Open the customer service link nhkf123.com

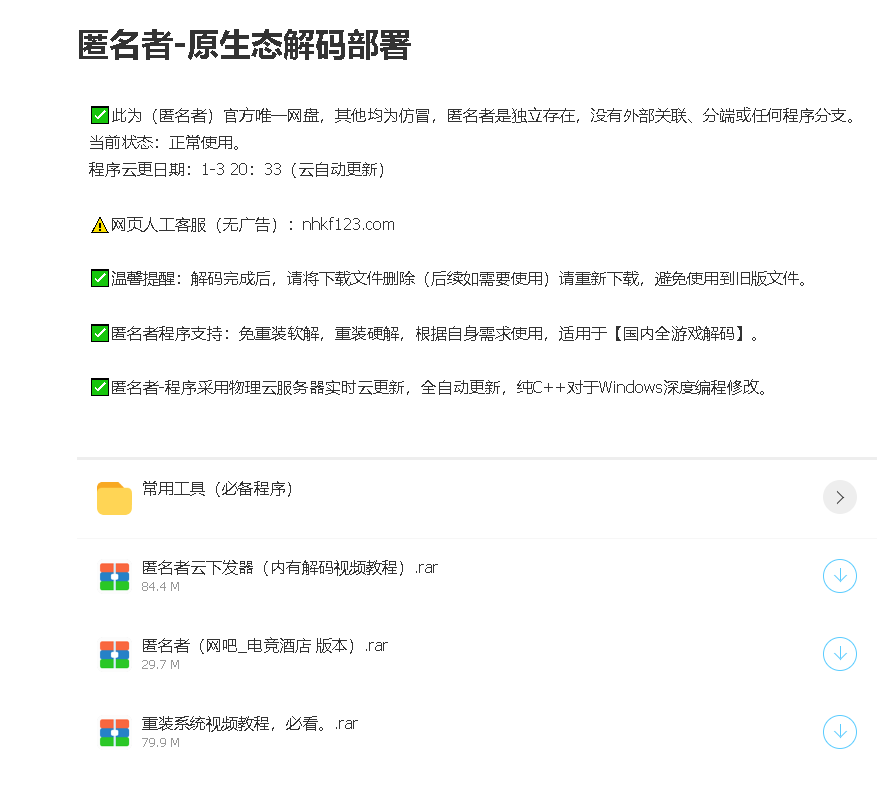point(347,224)
